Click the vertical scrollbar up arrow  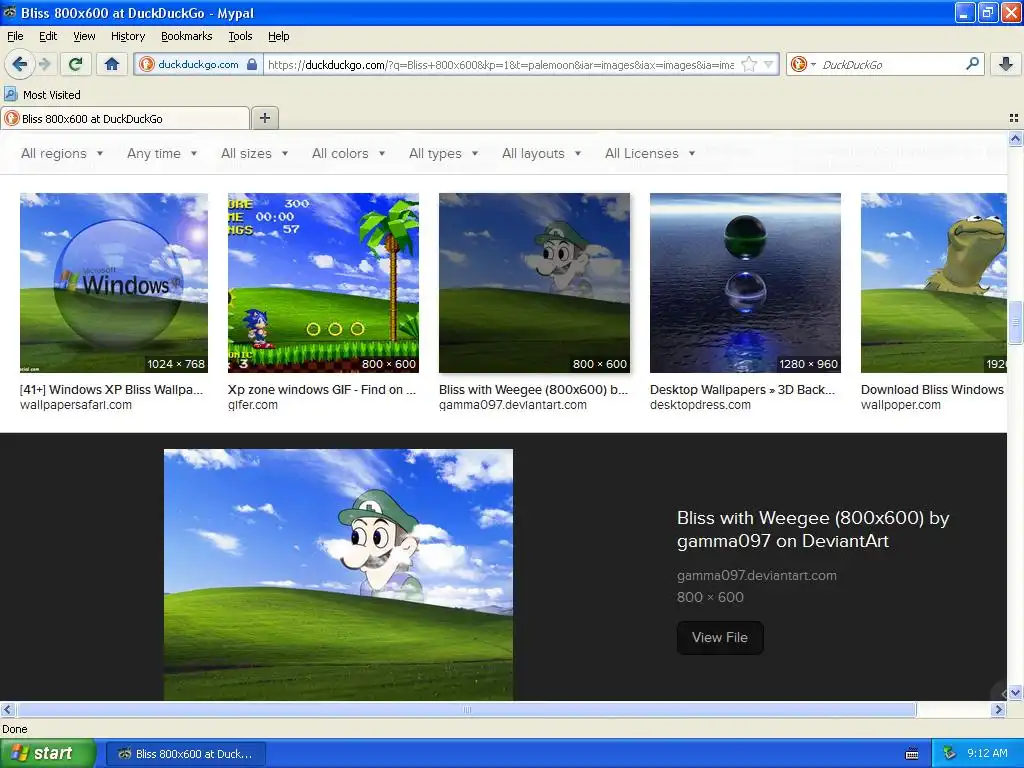click(1015, 138)
